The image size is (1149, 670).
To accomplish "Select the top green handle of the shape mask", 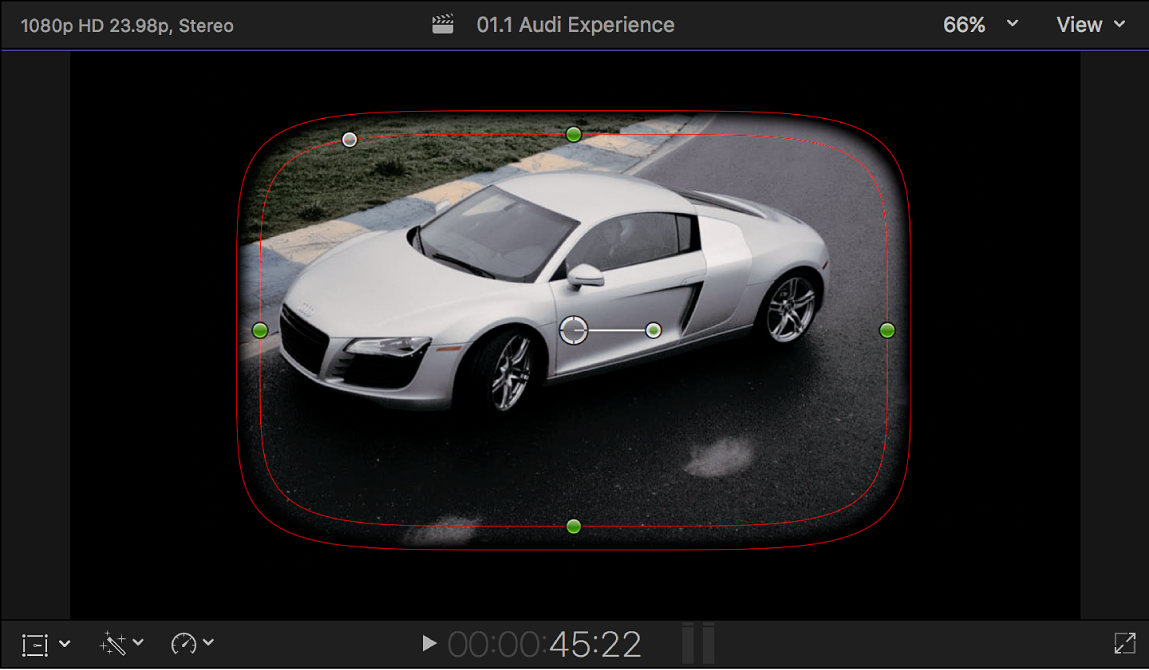I will 573,134.
